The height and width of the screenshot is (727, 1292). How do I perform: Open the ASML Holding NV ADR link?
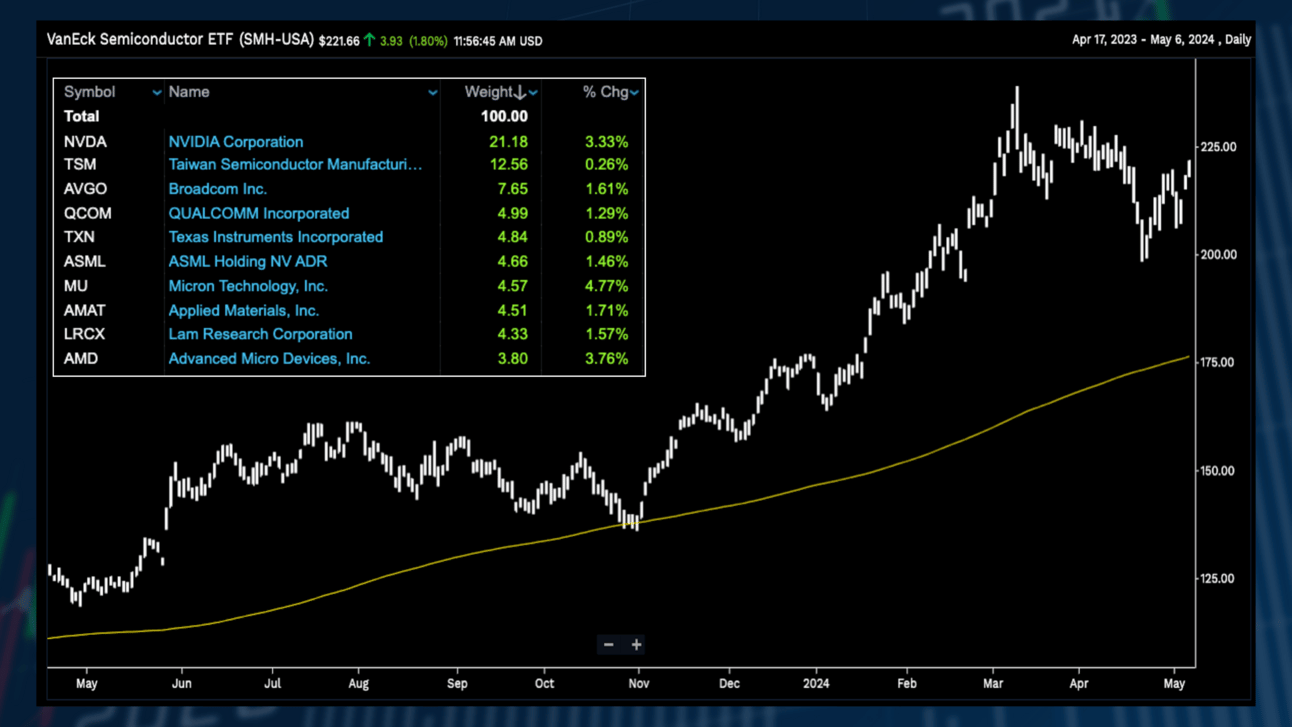tap(248, 261)
